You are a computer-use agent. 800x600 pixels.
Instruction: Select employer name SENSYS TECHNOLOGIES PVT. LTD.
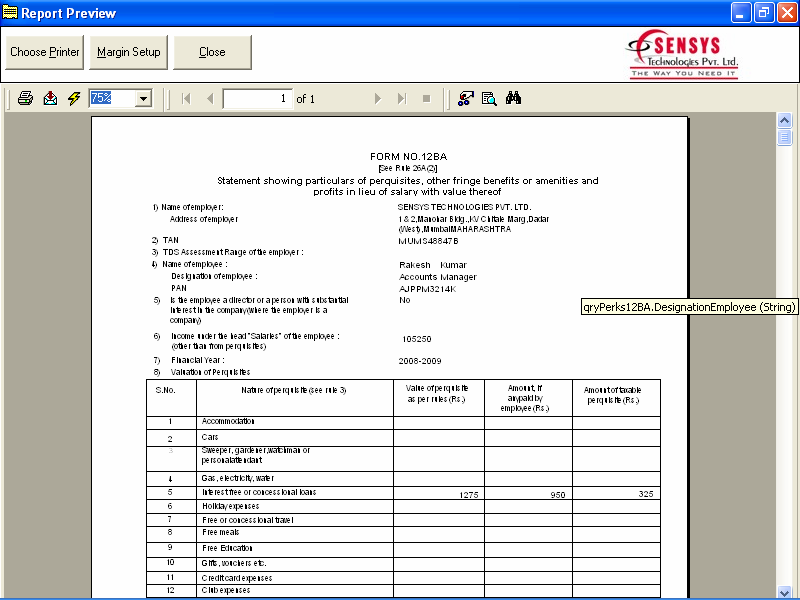tap(464, 207)
